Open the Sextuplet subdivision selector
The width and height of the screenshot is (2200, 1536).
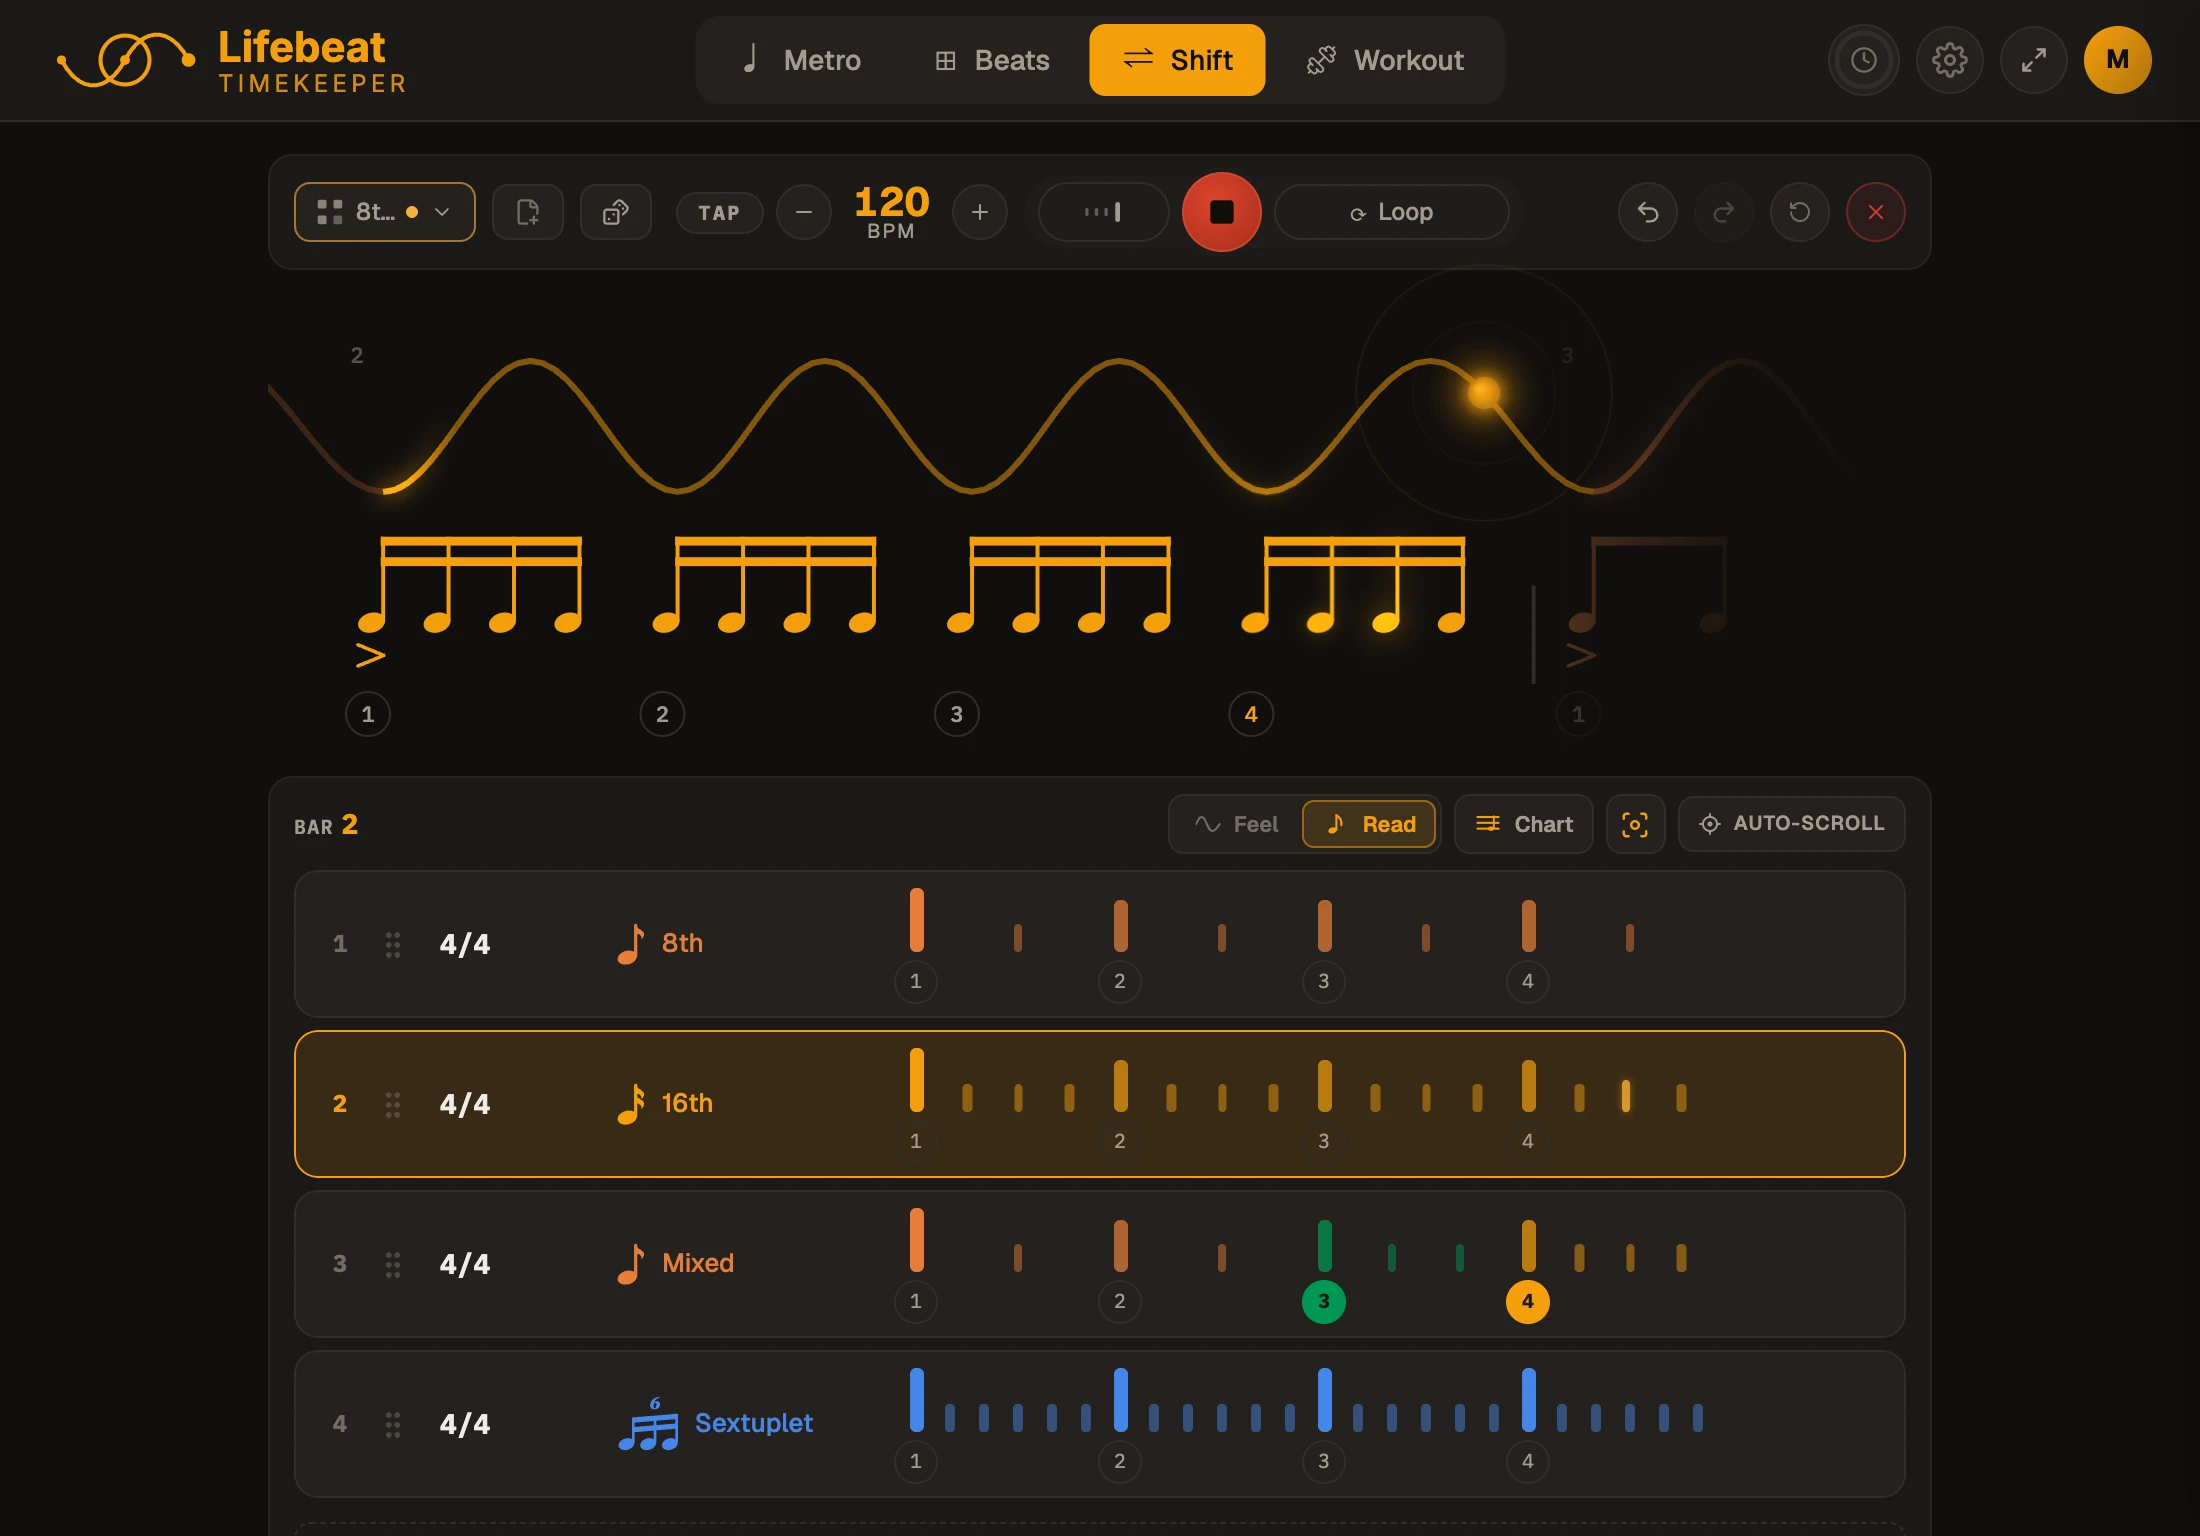click(x=715, y=1423)
